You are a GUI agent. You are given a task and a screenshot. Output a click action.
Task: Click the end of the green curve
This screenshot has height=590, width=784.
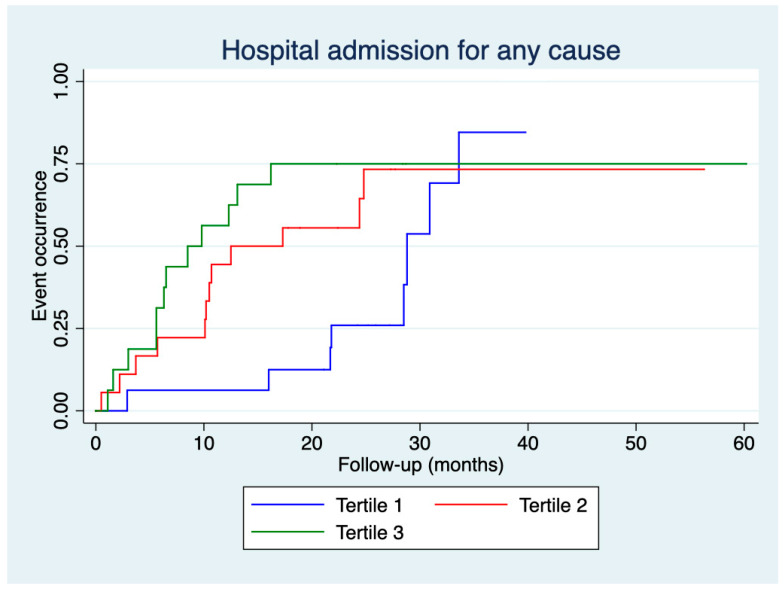[746, 164]
